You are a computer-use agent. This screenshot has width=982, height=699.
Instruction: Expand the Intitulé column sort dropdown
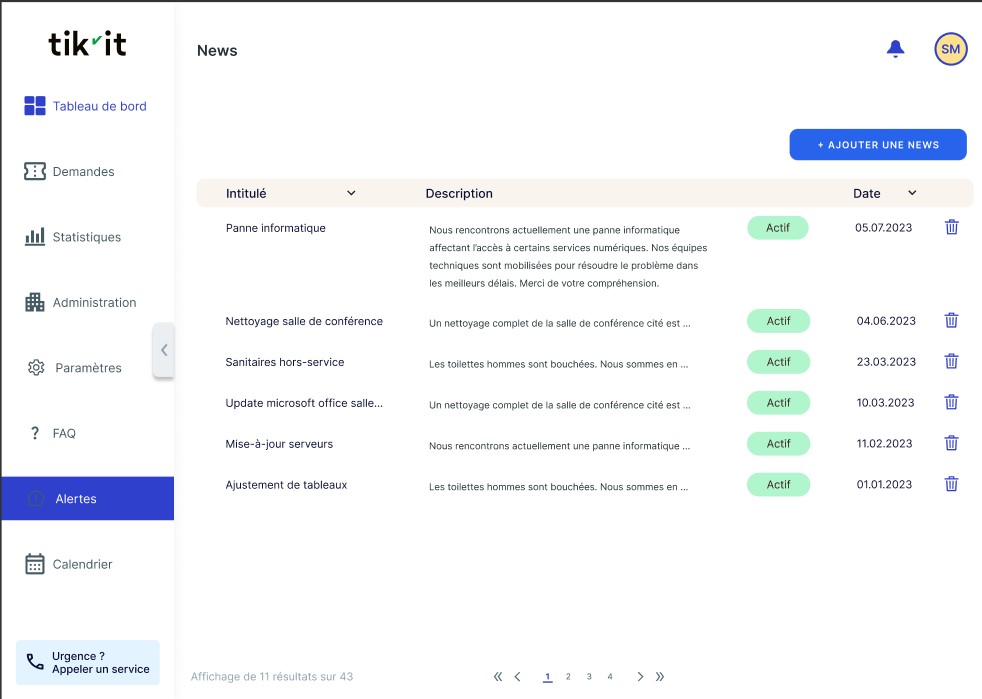(351, 193)
